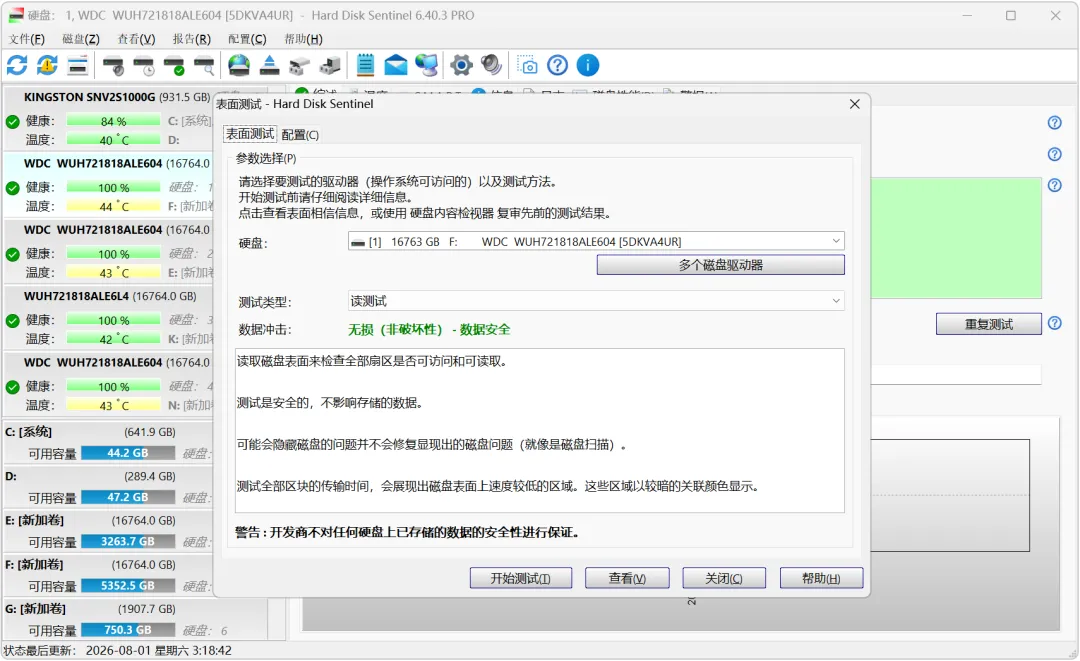Click the light green panel in main window
The width and height of the screenshot is (1080, 661).
[956, 238]
